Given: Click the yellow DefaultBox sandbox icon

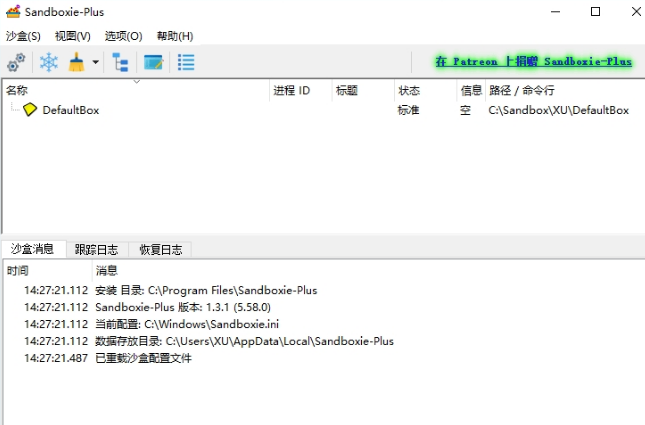Looking at the screenshot, I should [30, 110].
